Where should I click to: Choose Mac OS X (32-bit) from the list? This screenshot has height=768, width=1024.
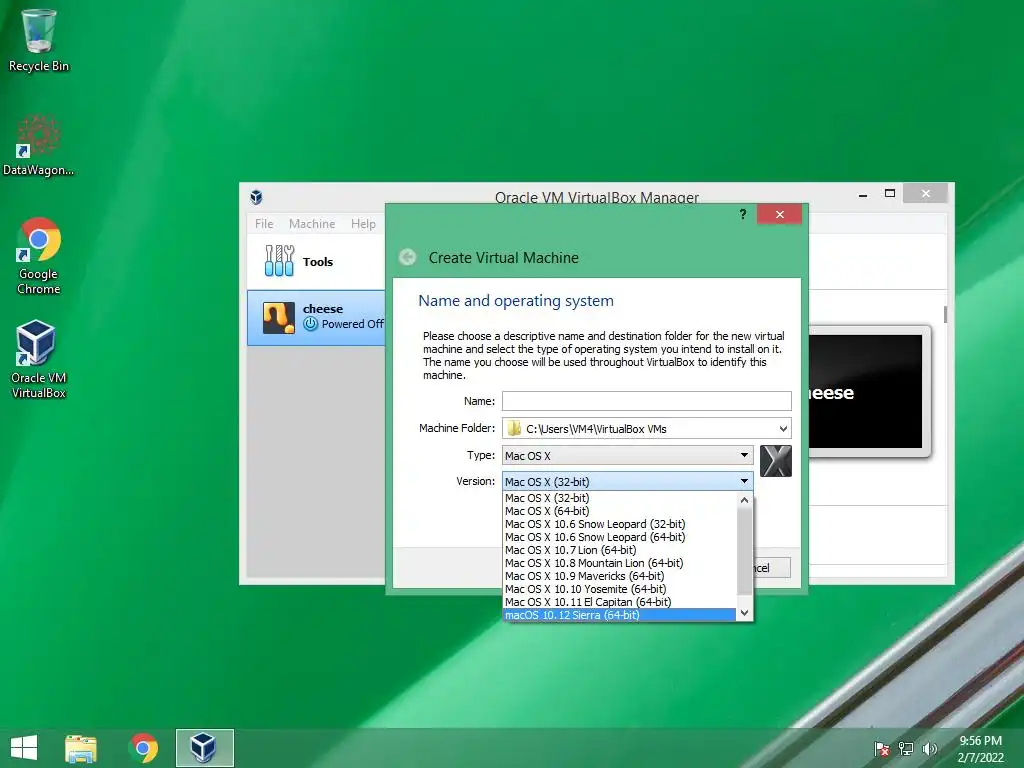(x=620, y=498)
